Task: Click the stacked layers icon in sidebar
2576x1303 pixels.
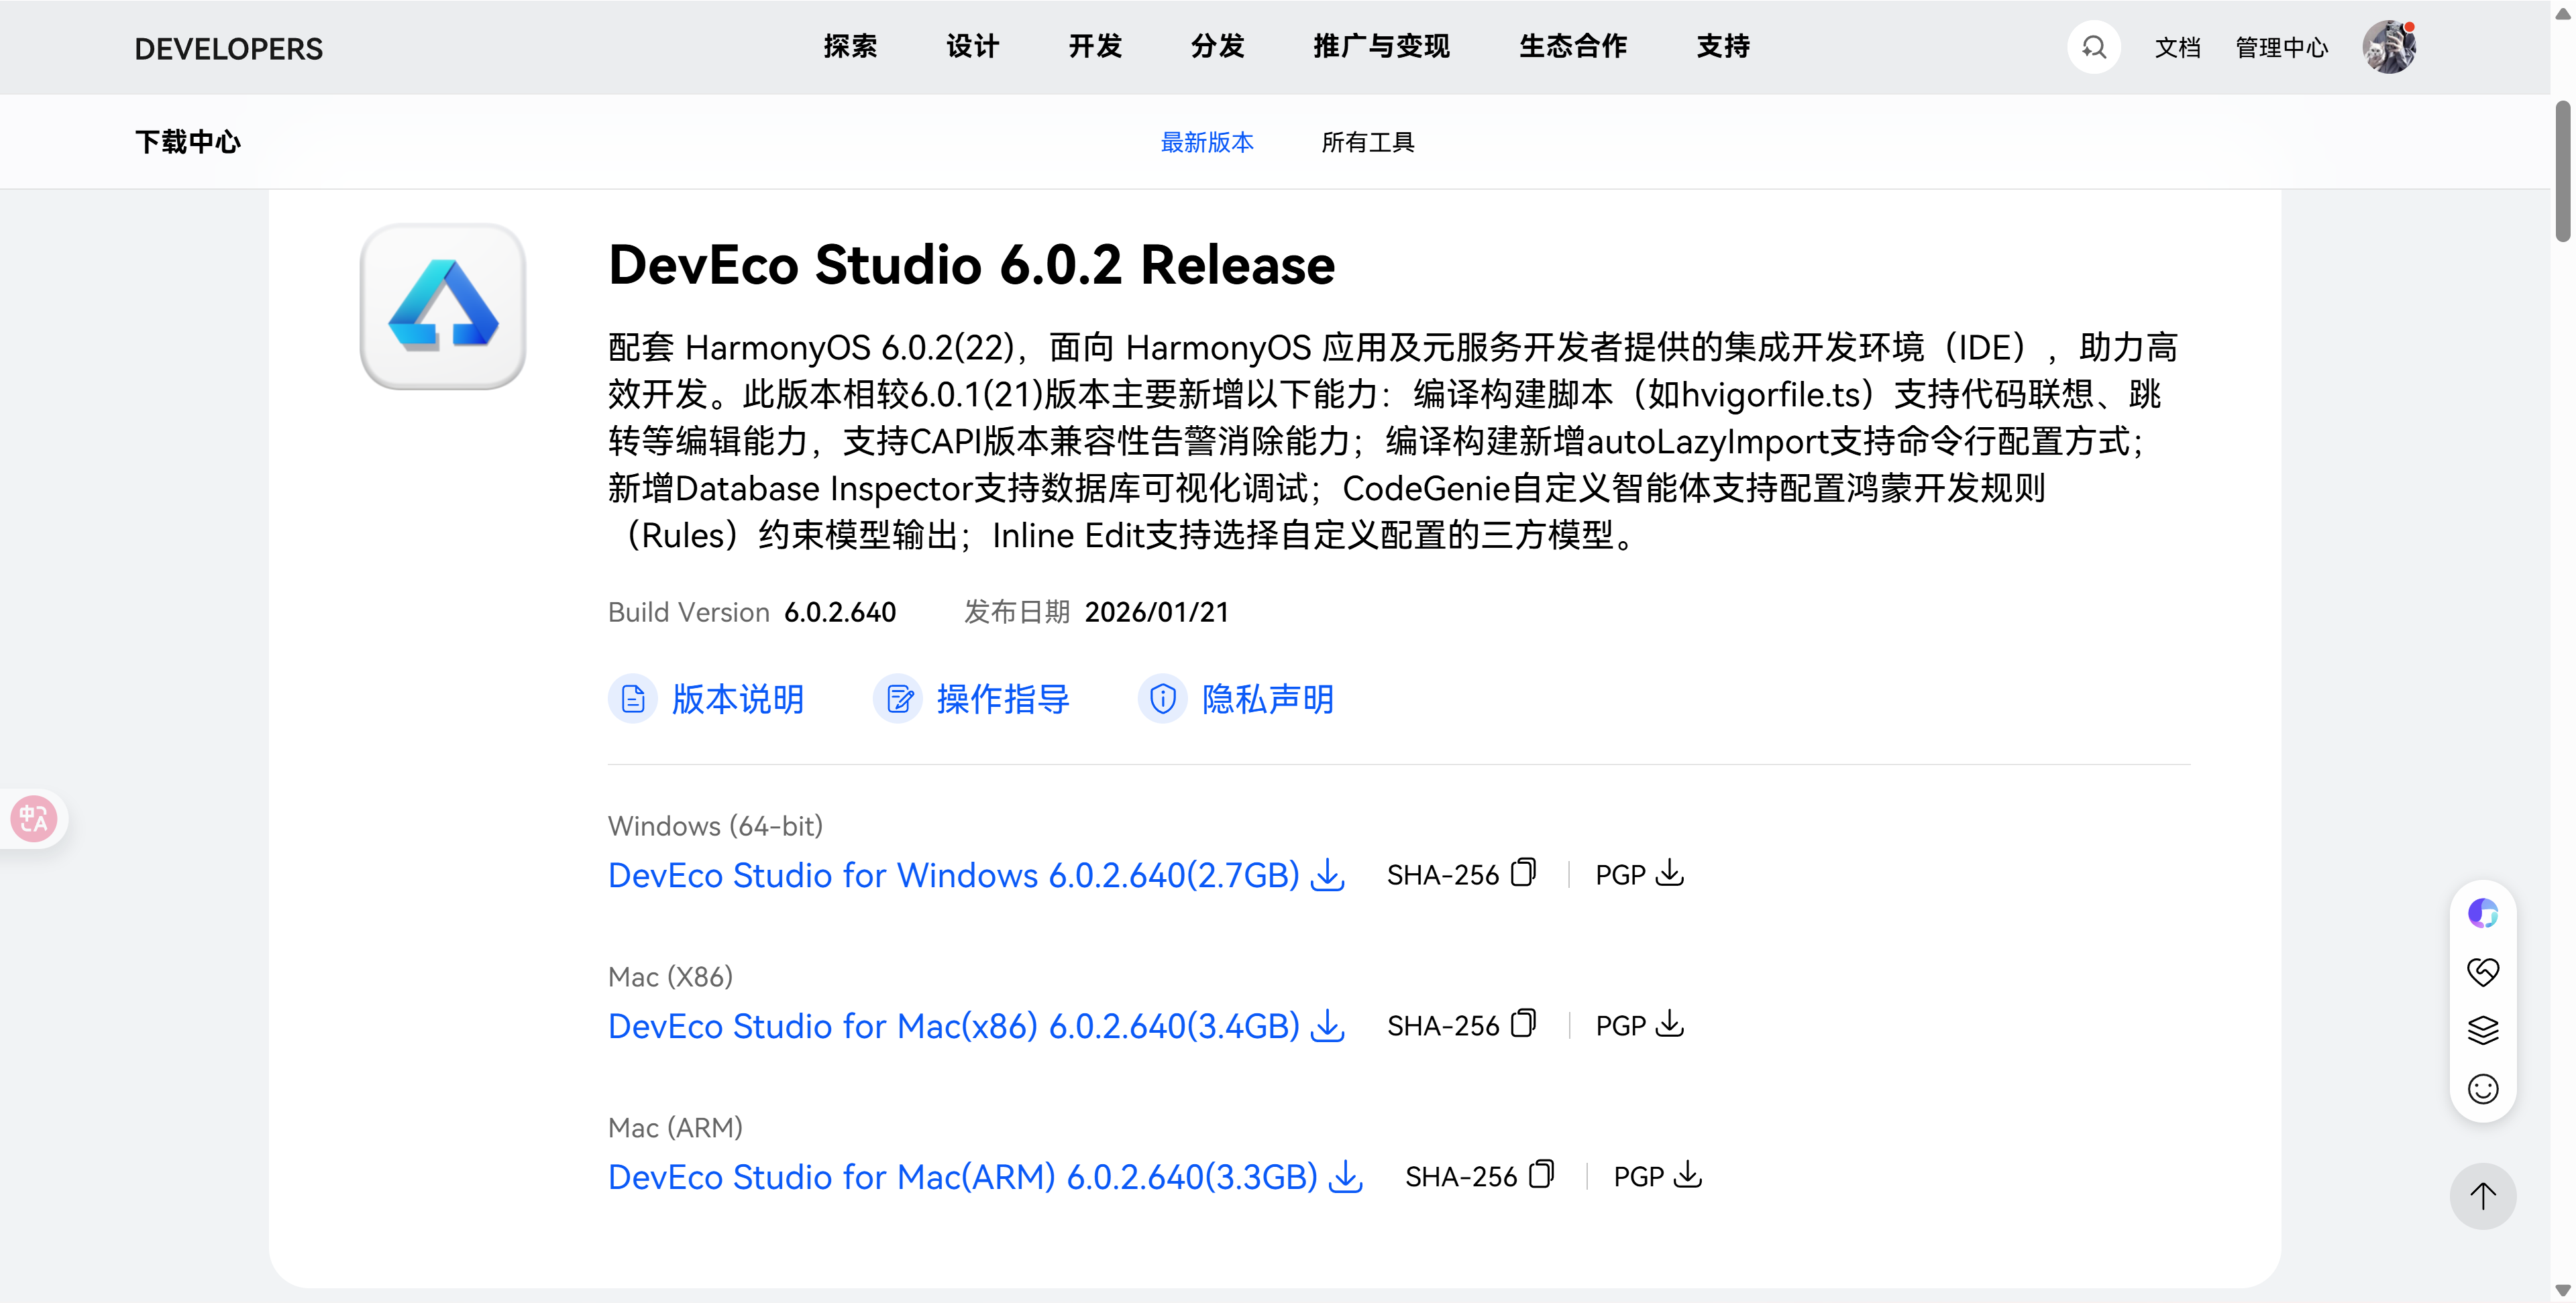Action: pos(2482,1030)
